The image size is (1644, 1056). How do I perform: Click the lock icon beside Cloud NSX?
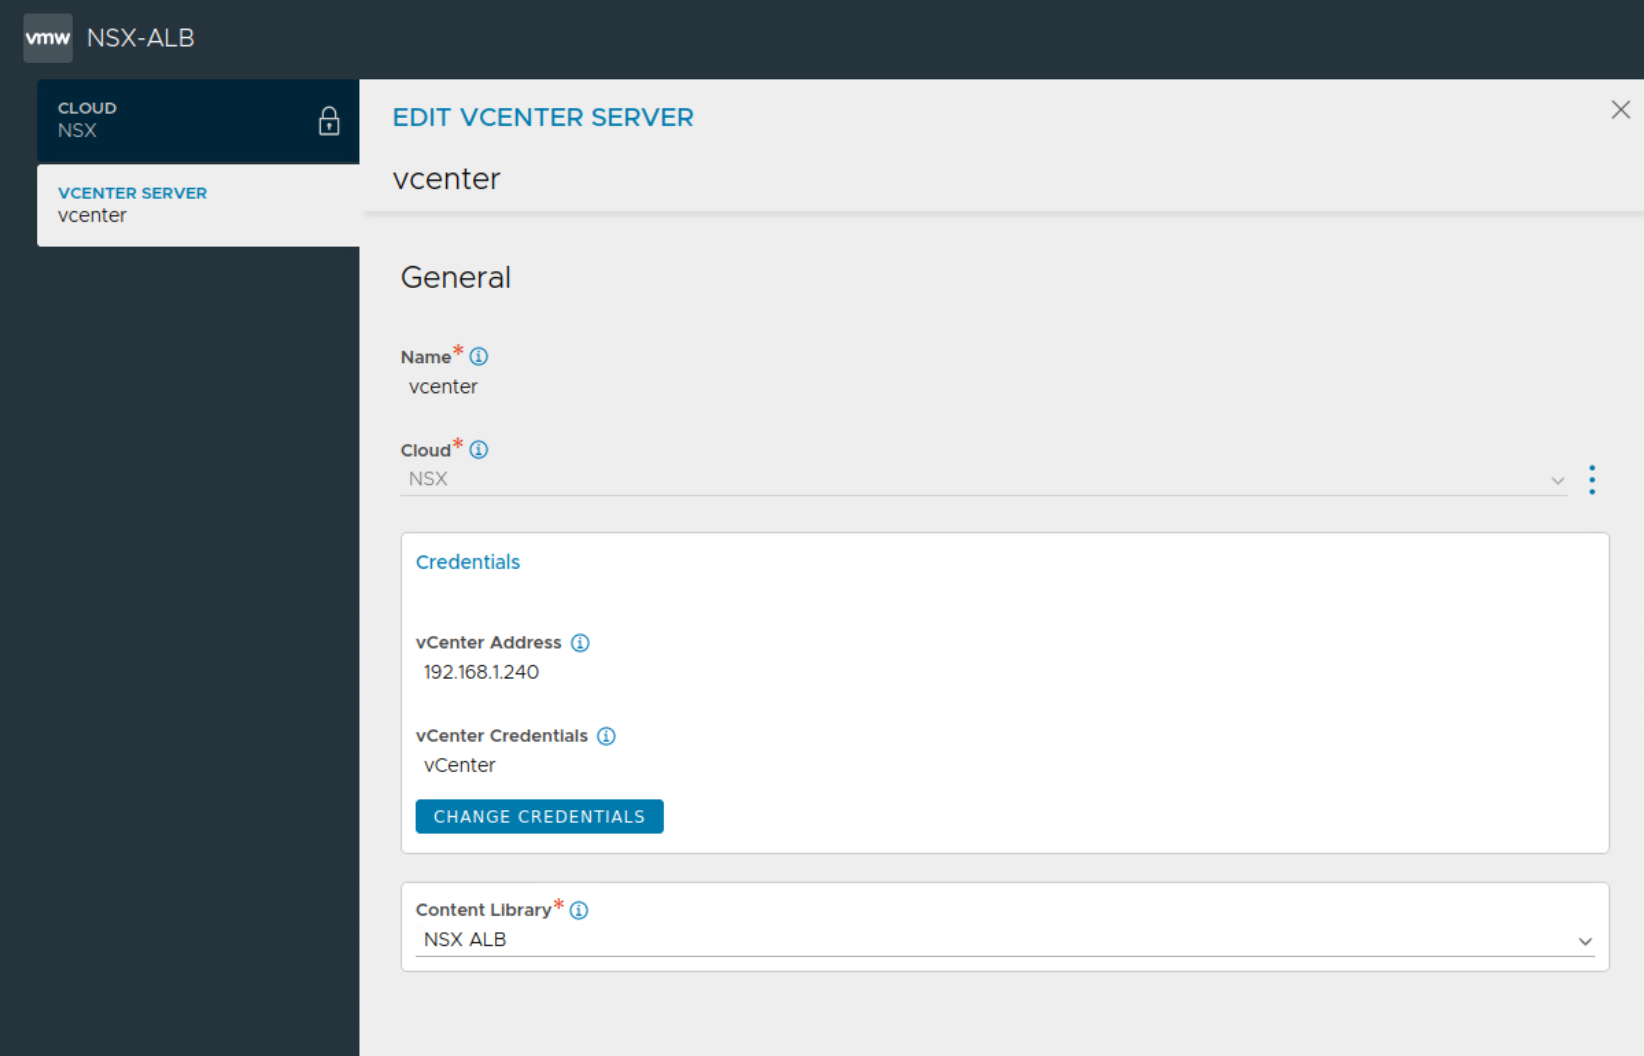coord(329,121)
